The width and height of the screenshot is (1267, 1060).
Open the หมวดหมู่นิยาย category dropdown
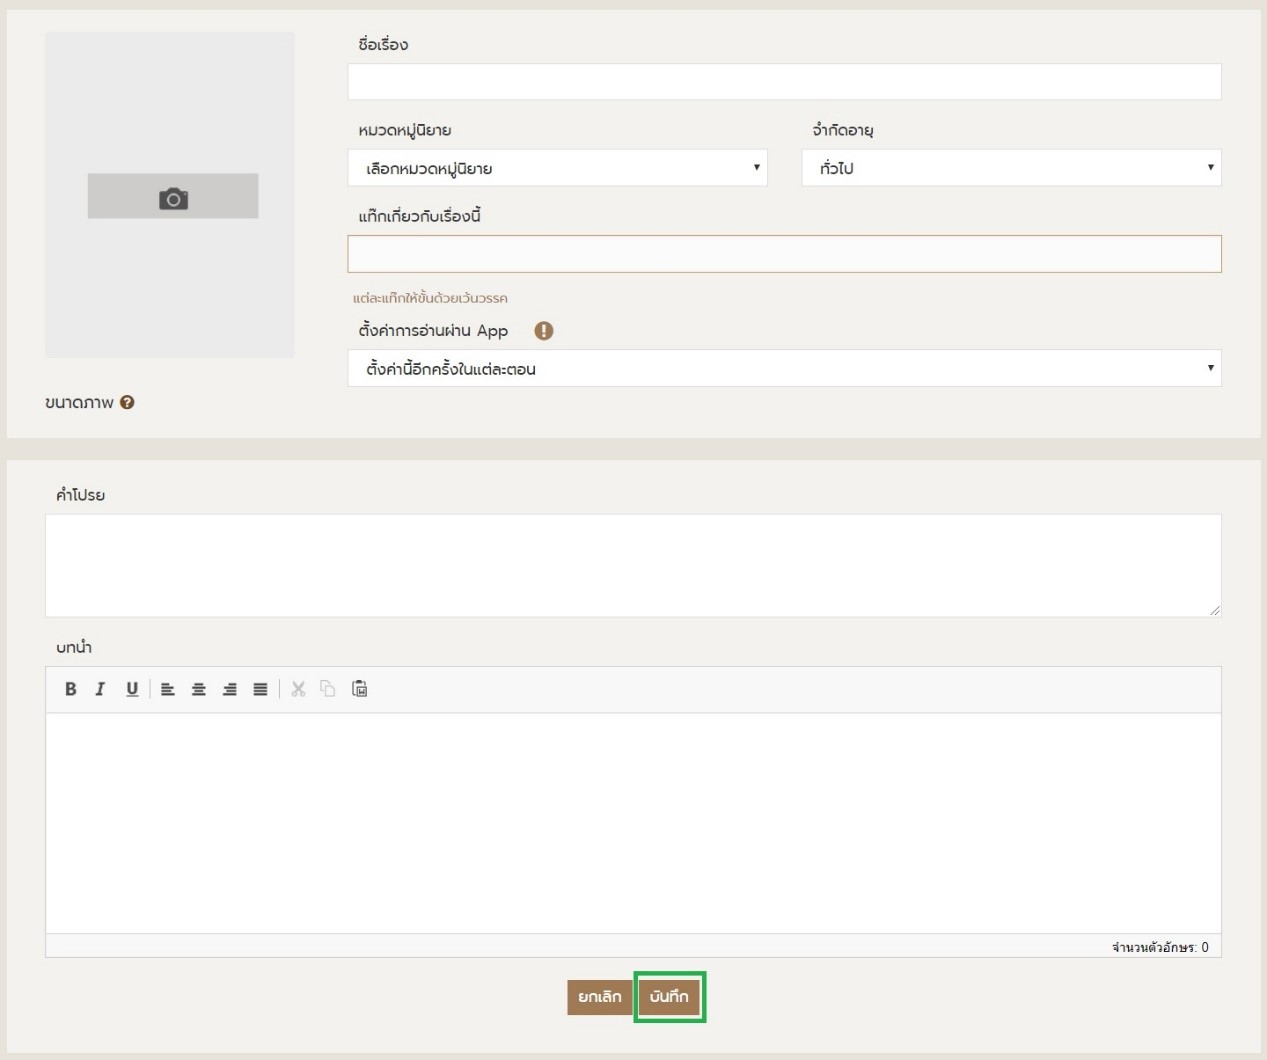point(557,168)
